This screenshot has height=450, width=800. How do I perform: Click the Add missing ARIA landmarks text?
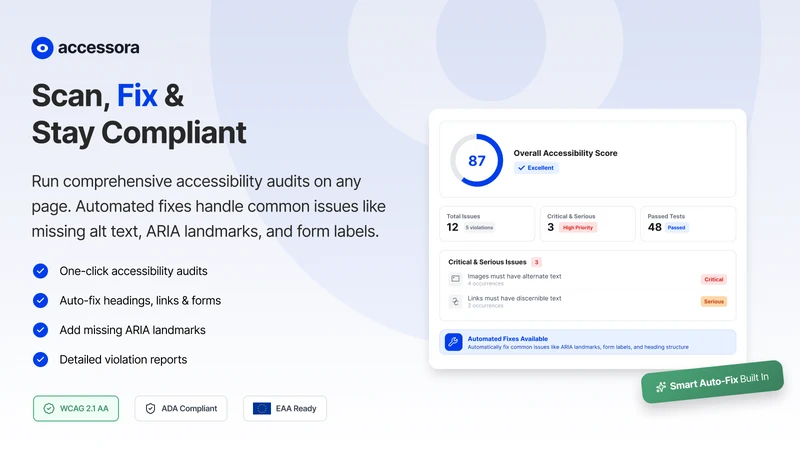[x=133, y=330]
